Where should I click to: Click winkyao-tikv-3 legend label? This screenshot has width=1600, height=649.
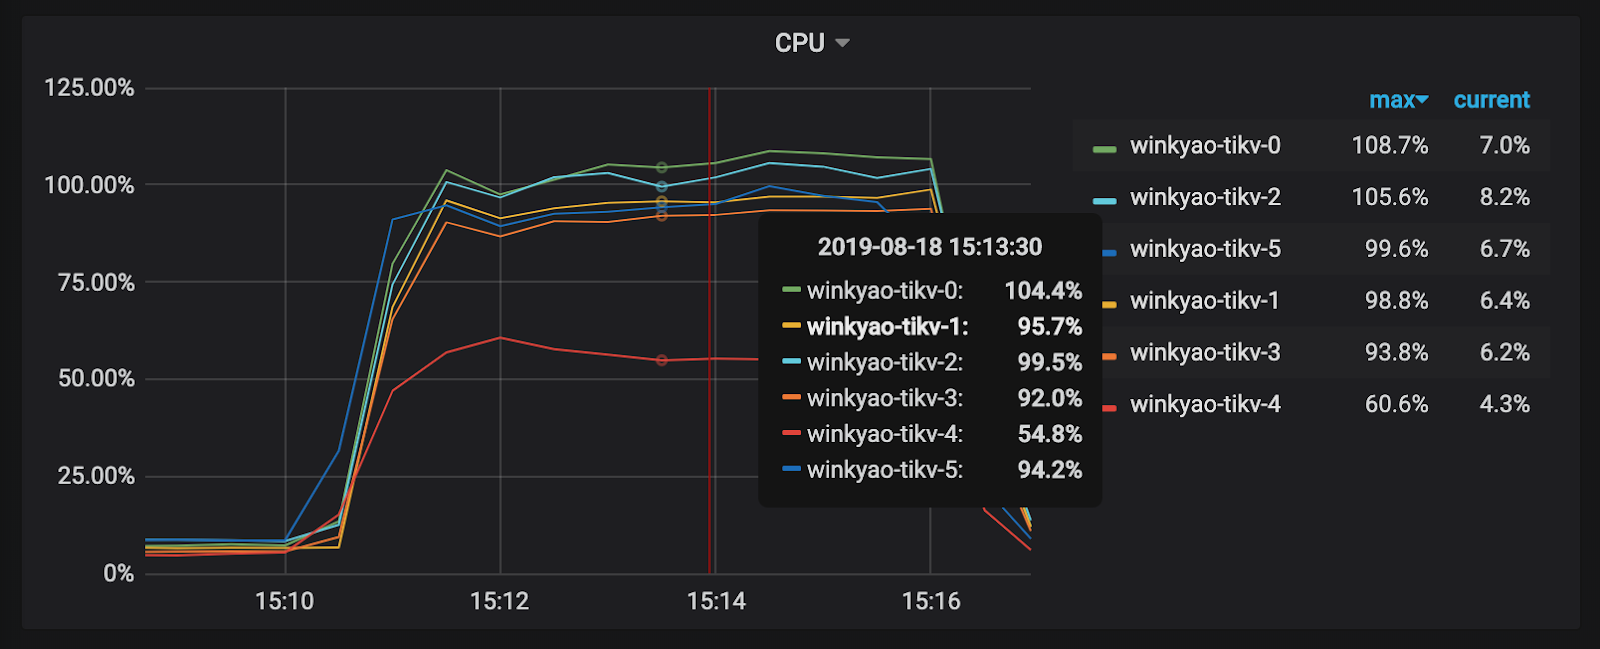(1204, 353)
